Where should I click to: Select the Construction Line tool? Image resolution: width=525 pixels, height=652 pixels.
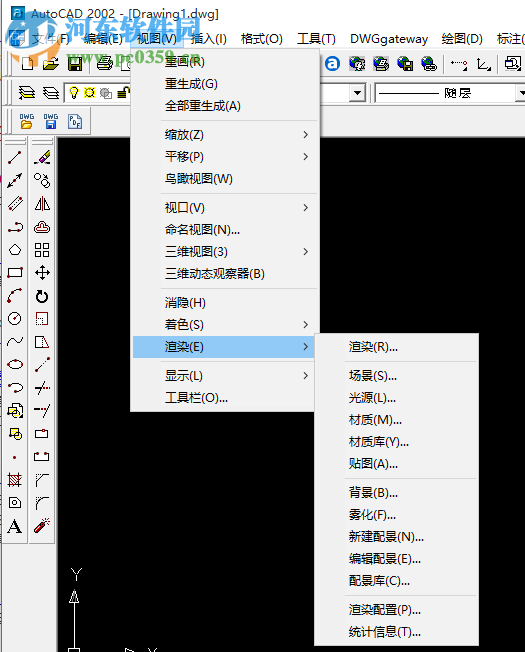tap(15, 180)
